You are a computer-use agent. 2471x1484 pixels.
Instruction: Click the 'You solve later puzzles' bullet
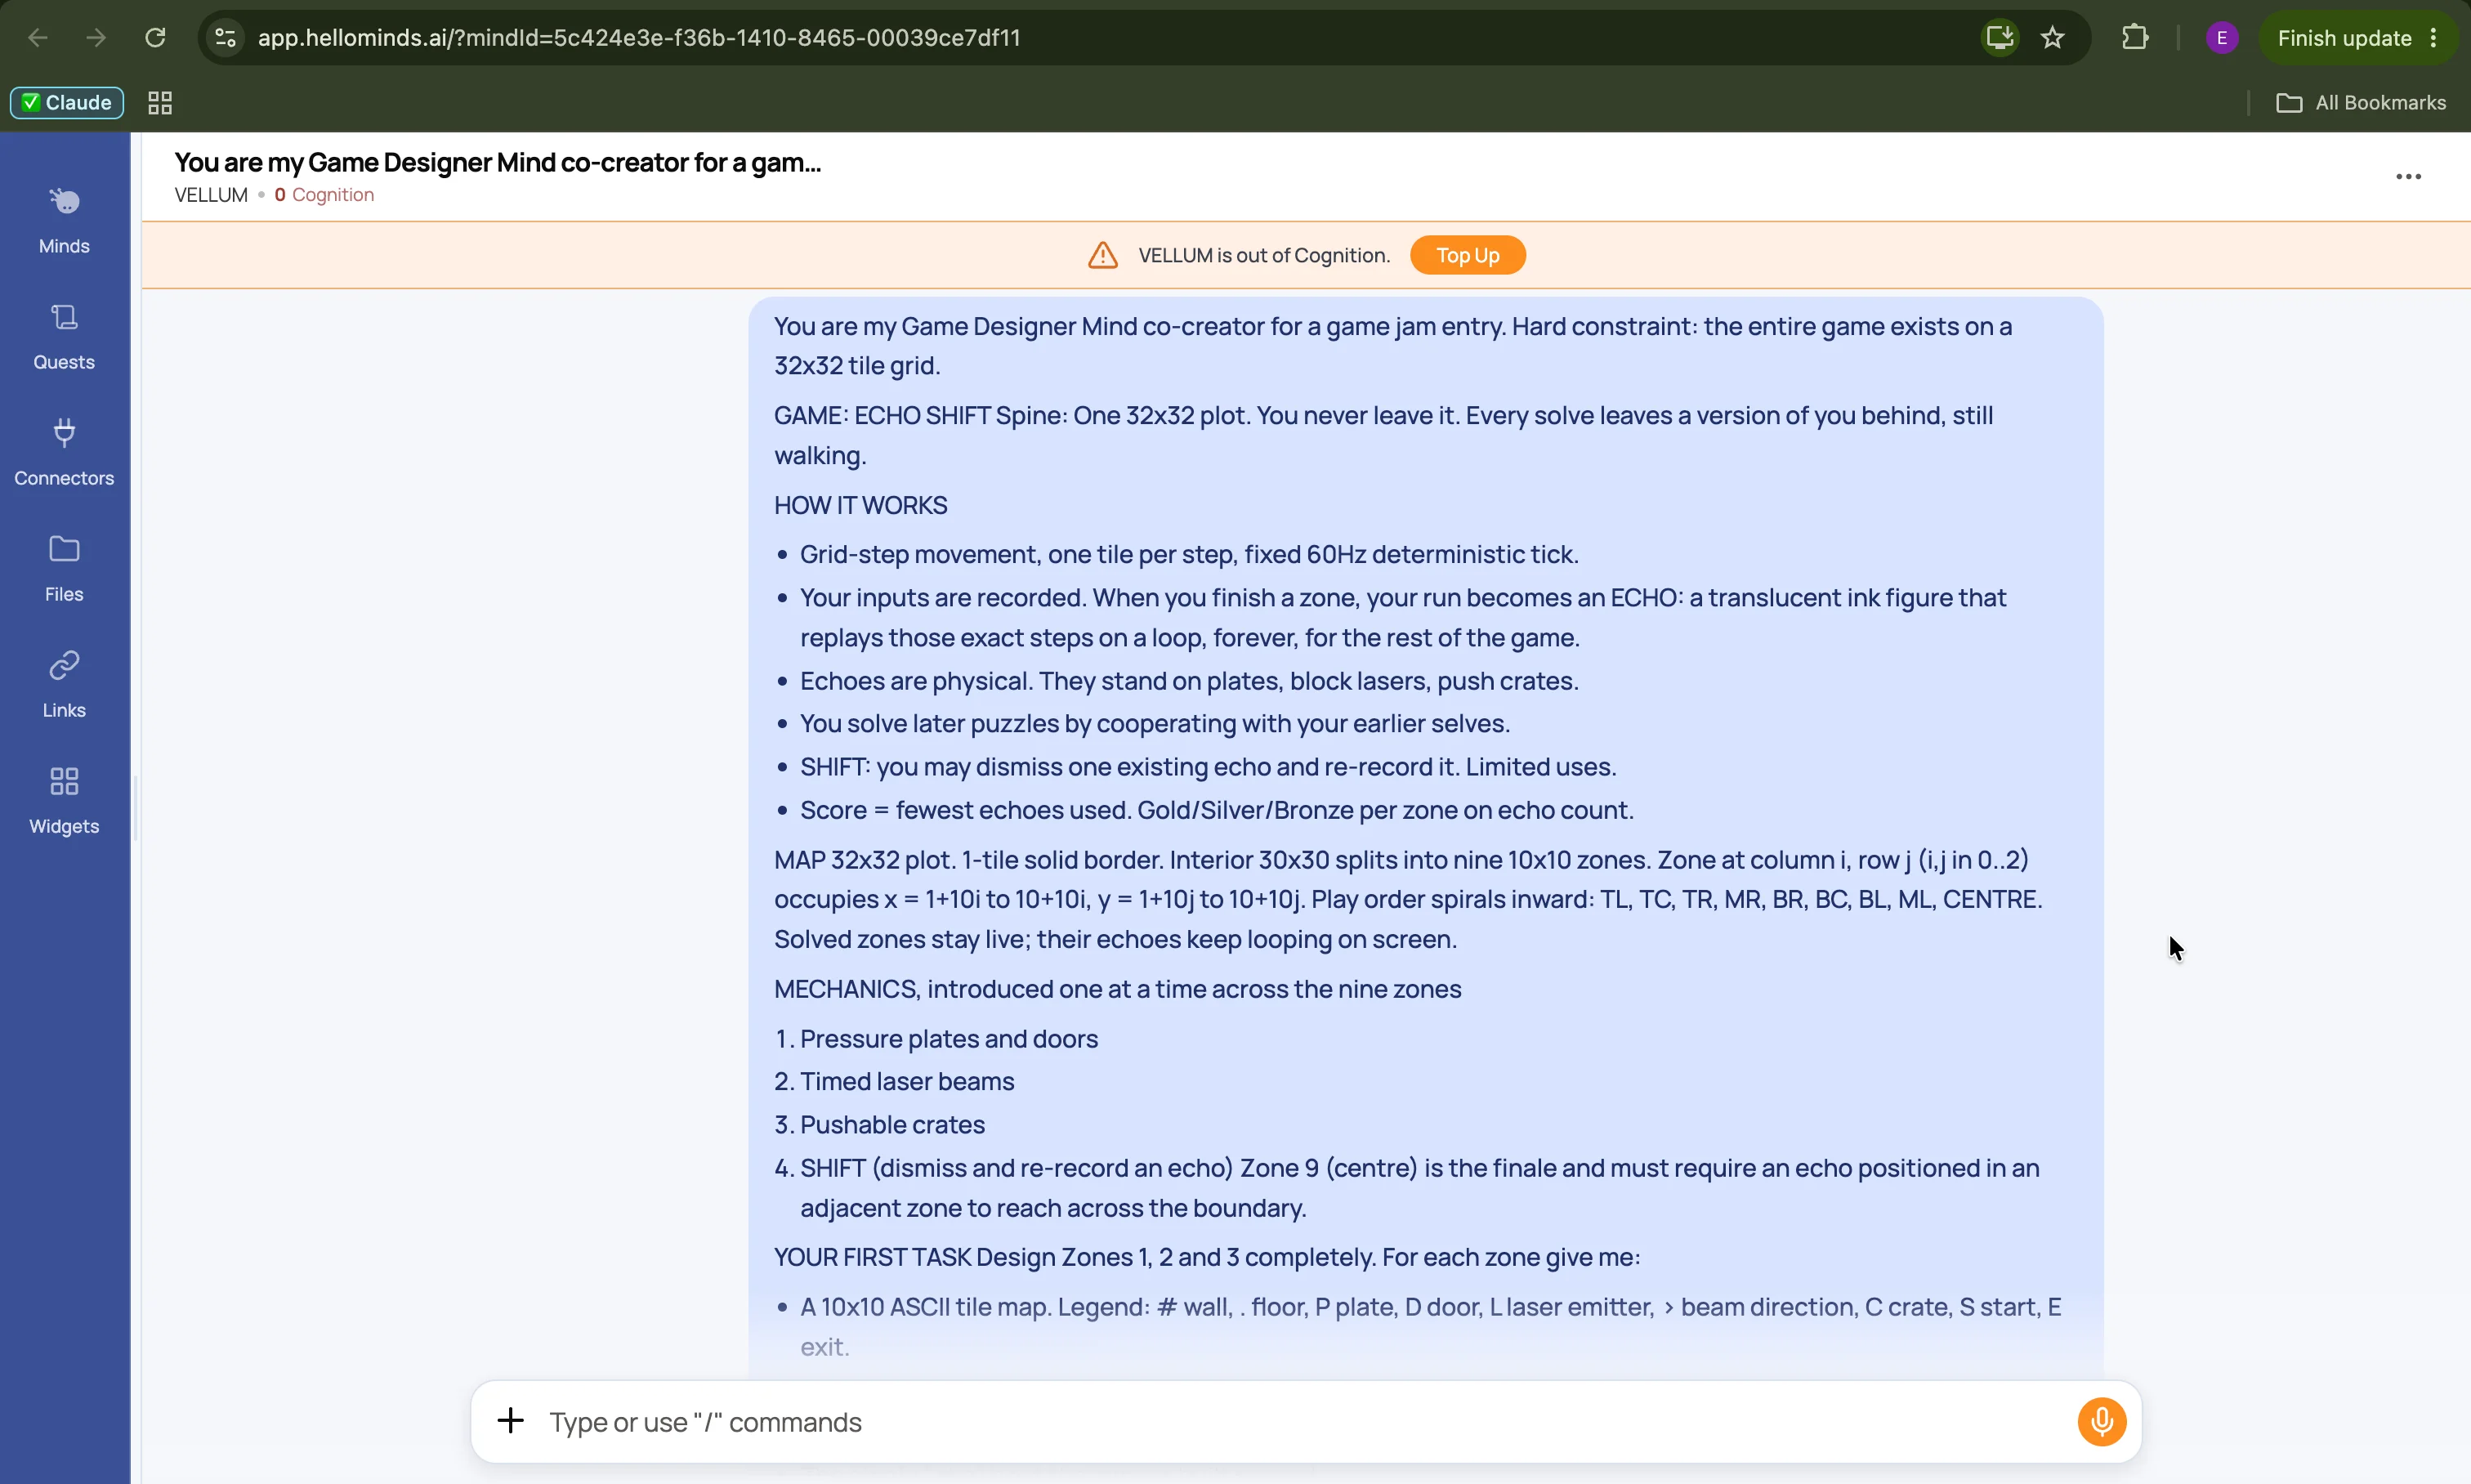pyautogui.click(x=1155, y=724)
